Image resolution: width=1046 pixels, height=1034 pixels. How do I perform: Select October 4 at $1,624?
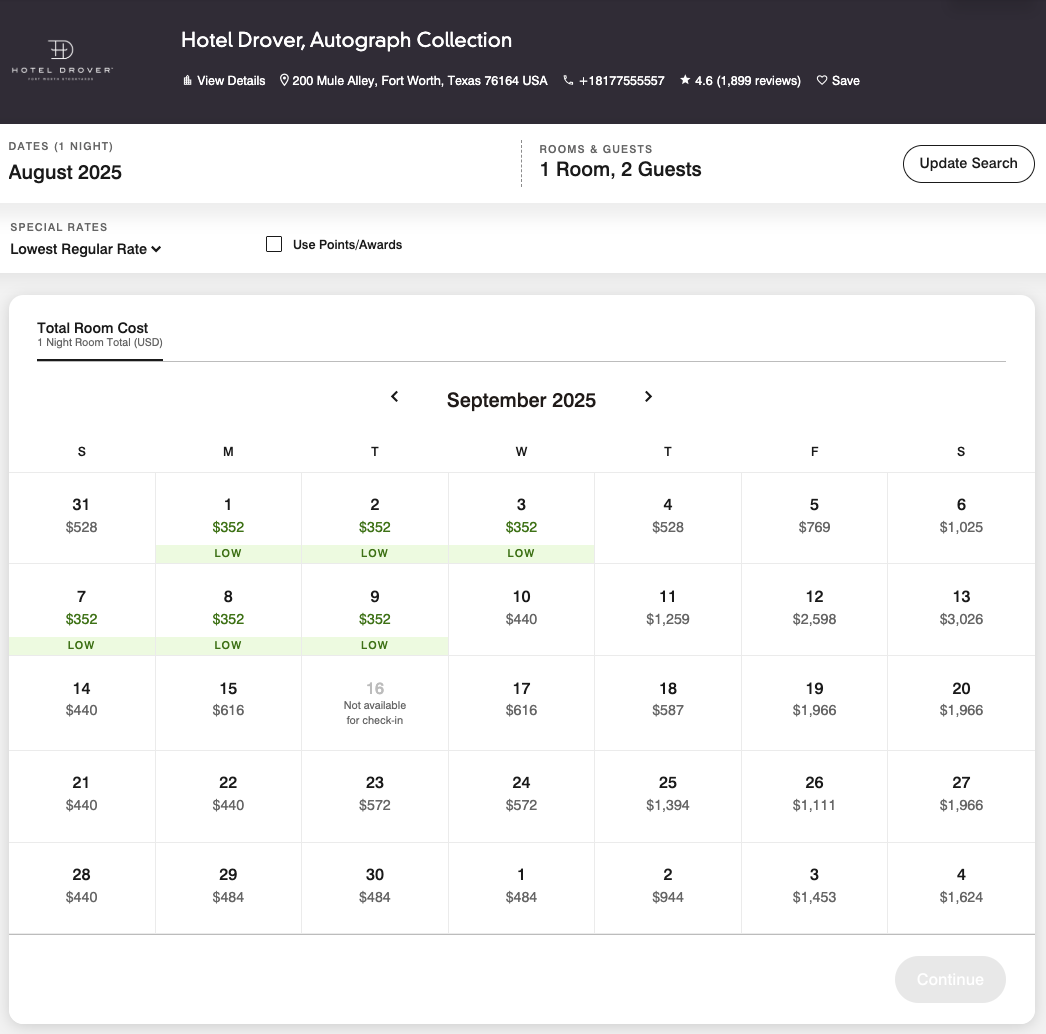(961, 889)
